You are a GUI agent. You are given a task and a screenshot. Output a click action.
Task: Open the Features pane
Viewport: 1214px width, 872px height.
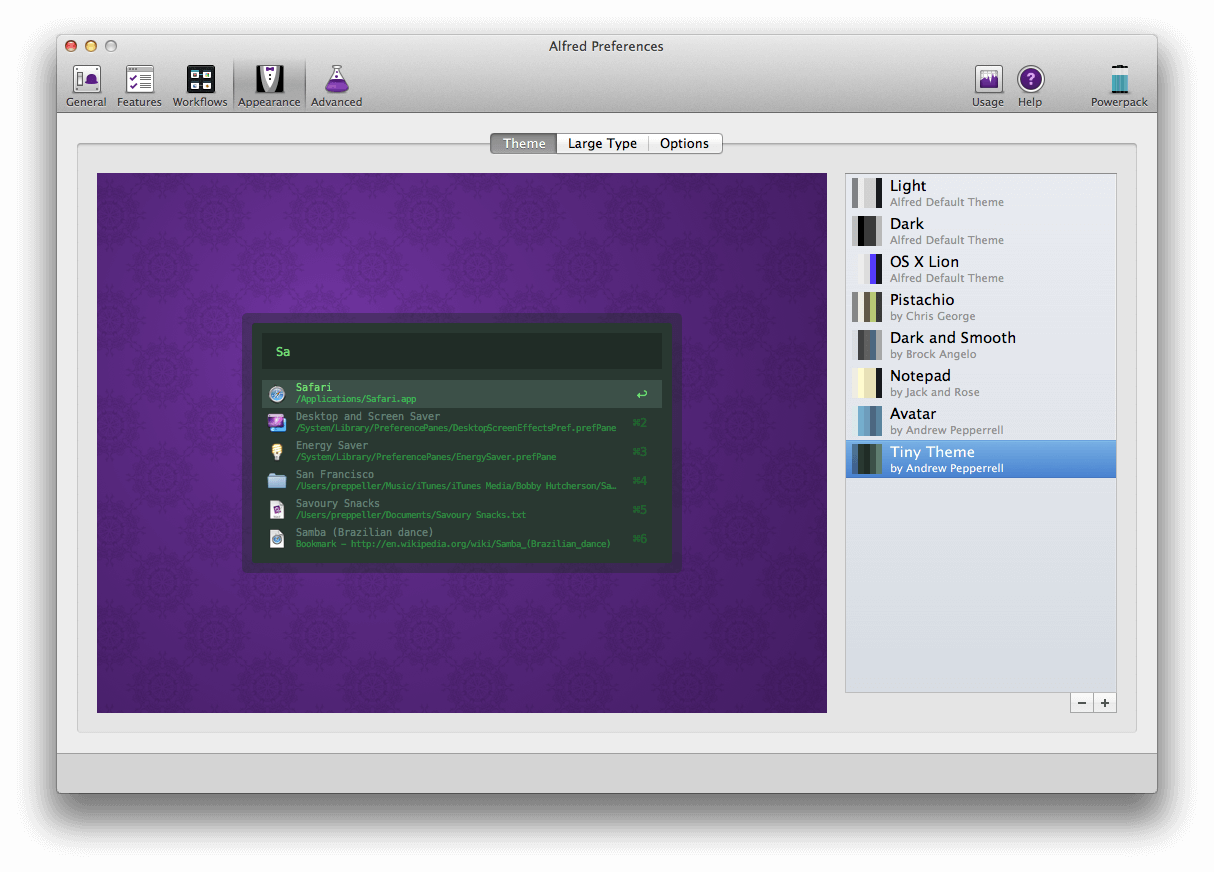point(139,84)
